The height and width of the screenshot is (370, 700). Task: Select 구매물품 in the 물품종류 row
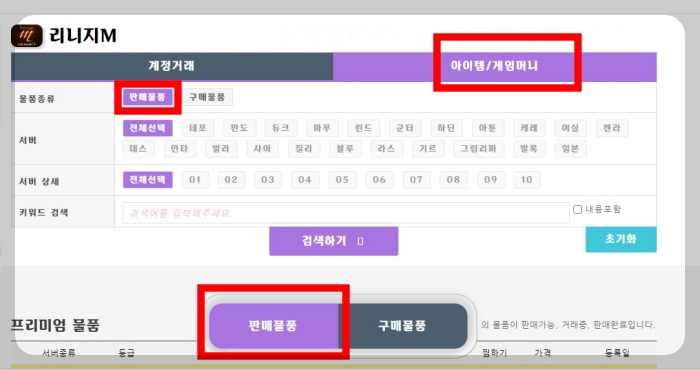tap(207, 97)
